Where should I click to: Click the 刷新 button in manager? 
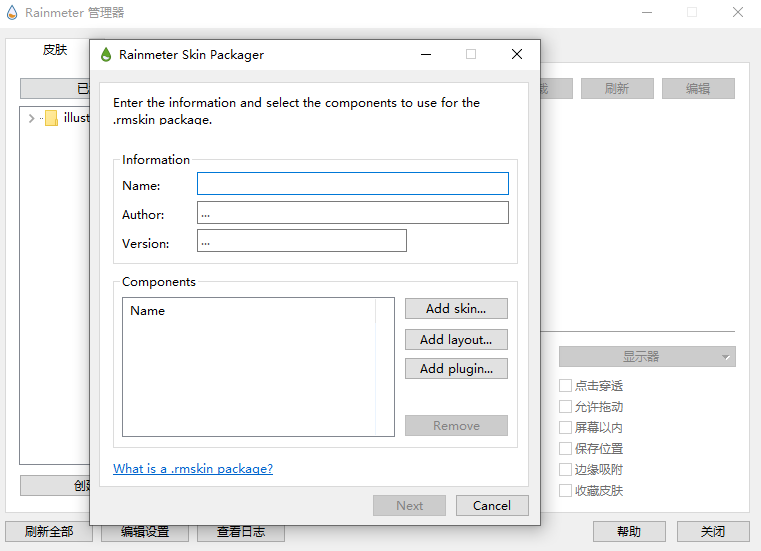[617, 88]
